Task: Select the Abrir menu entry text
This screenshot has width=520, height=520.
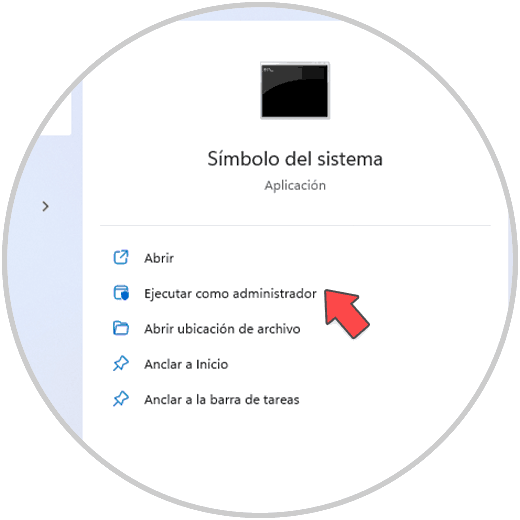Action: click(x=159, y=258)
